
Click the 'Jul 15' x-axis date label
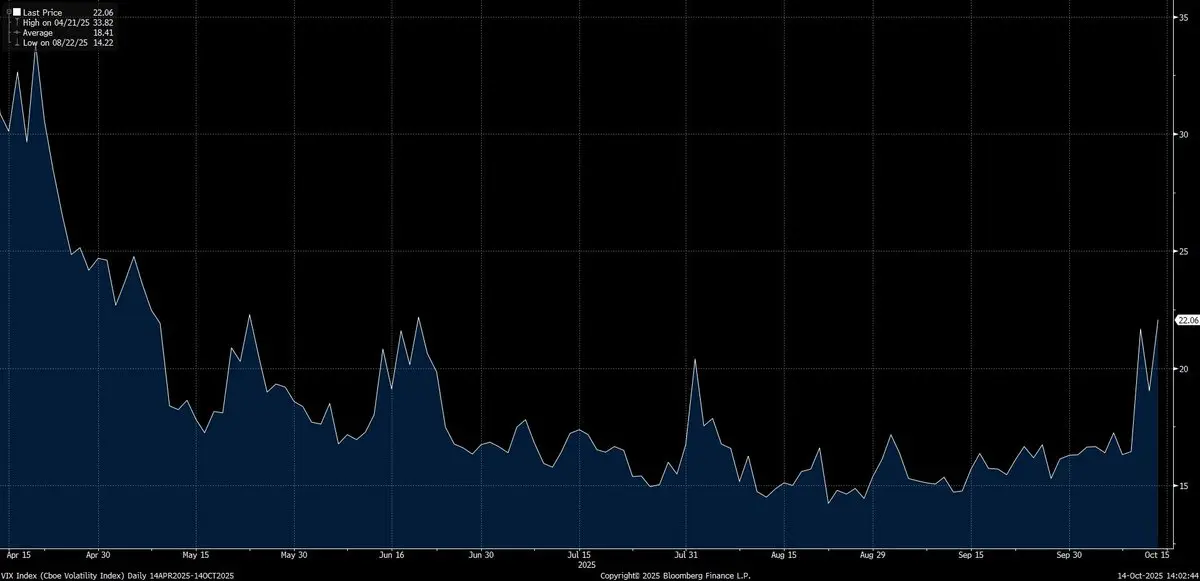pos(580,553)
